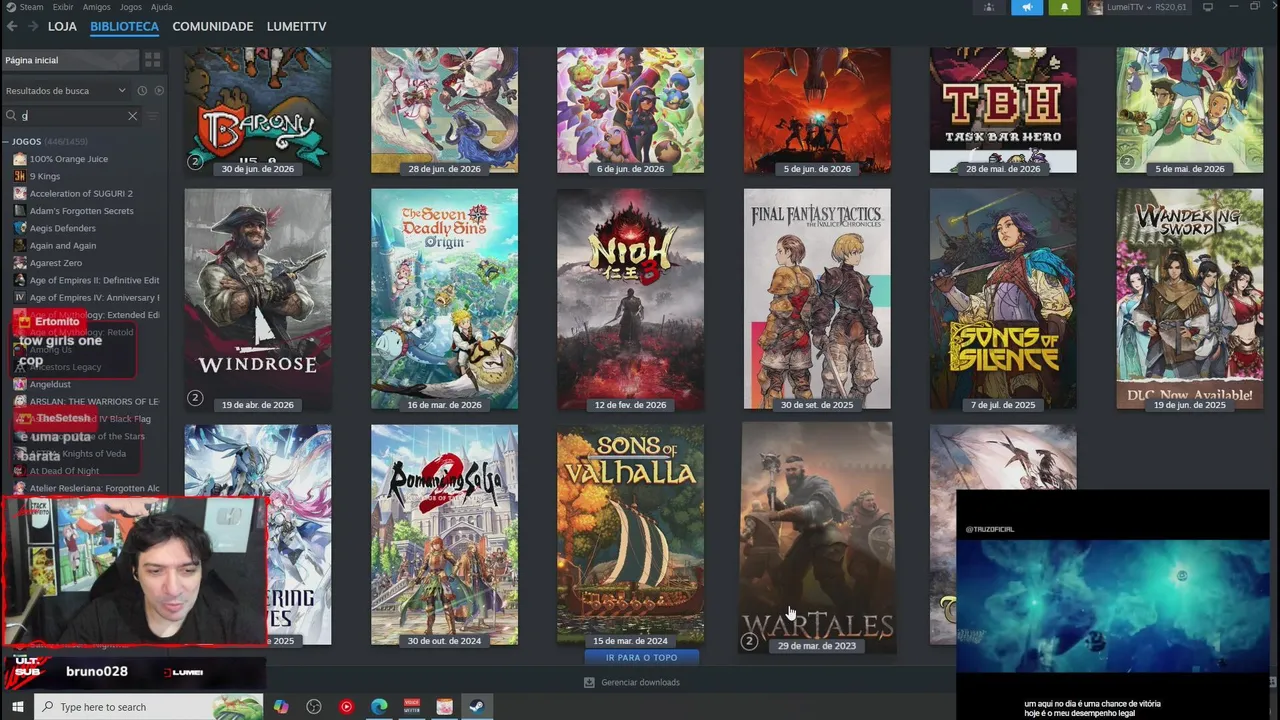Click the Windows taskbar search box
This screenshot has height=720, width=1280.
coord(148,707)
